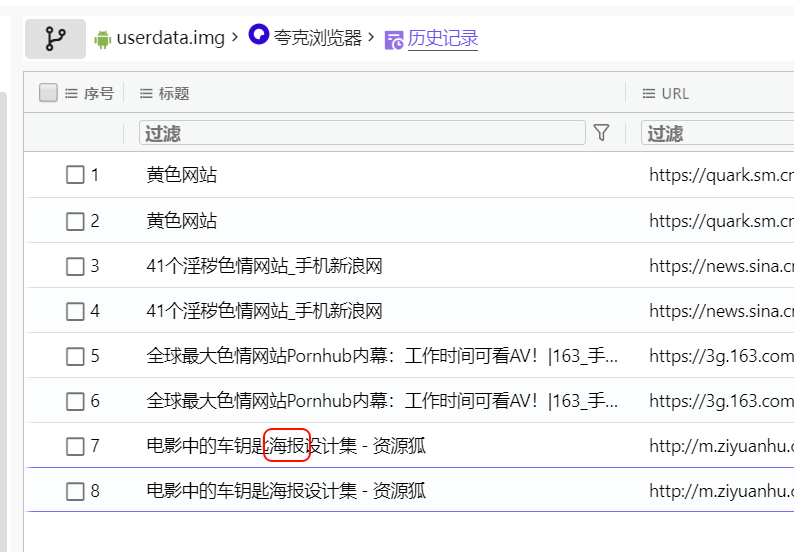794x552 pixels.
Task: Click the list icon beside 序号 header
Action: coord(71,93)
